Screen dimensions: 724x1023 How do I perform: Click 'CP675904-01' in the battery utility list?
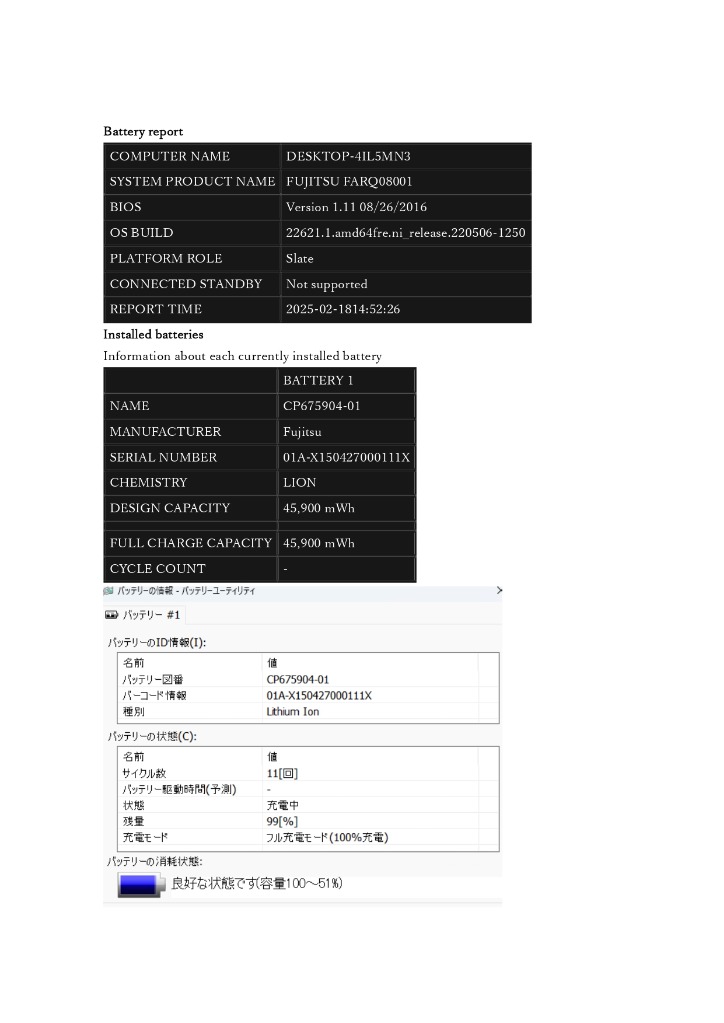[x=298, y=679]
